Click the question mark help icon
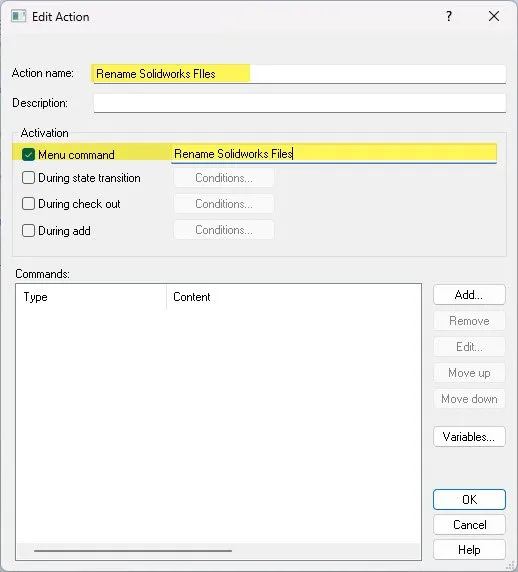 point(449,16)
